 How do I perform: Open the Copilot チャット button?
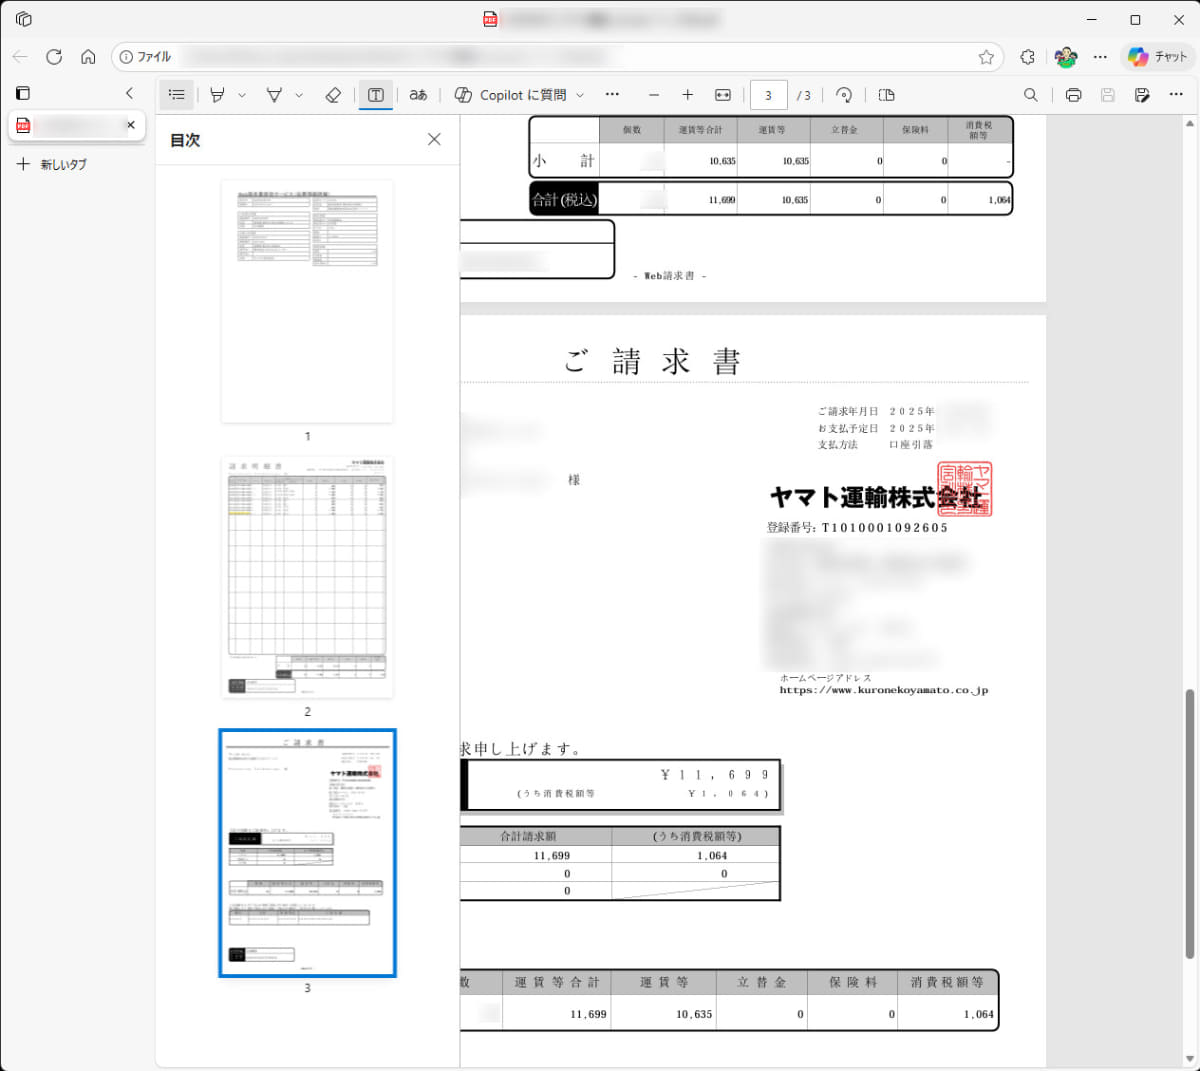click(x=1157, y=57)
